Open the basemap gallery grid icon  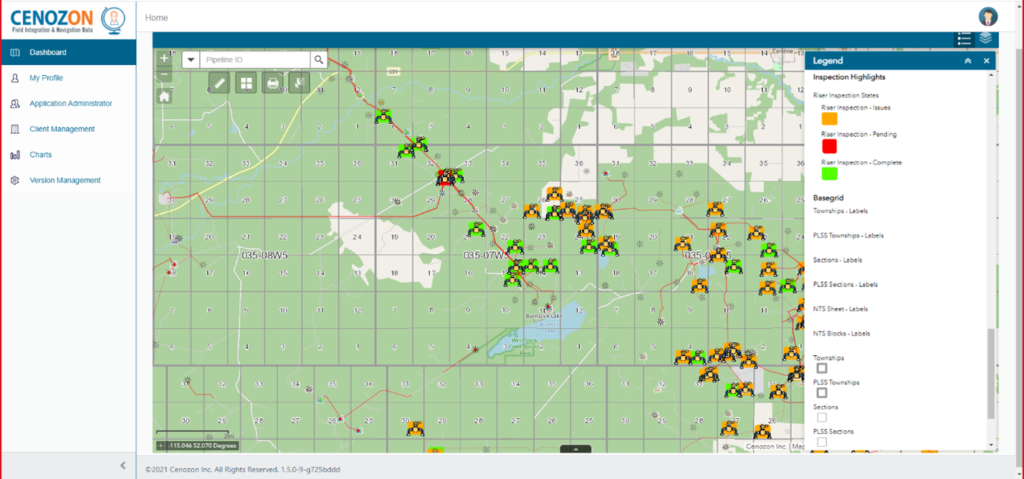click(x=245, y=84)
